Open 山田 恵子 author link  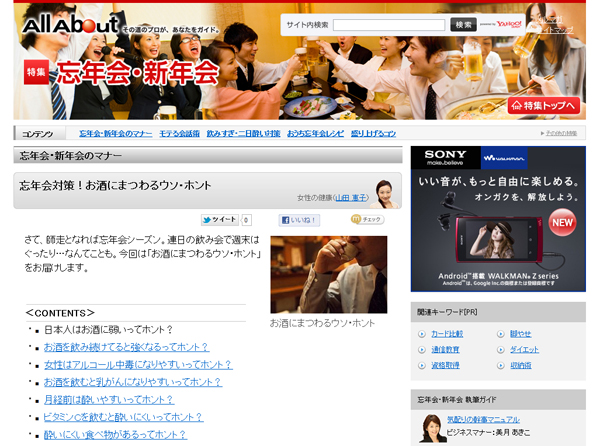[350, 197]
